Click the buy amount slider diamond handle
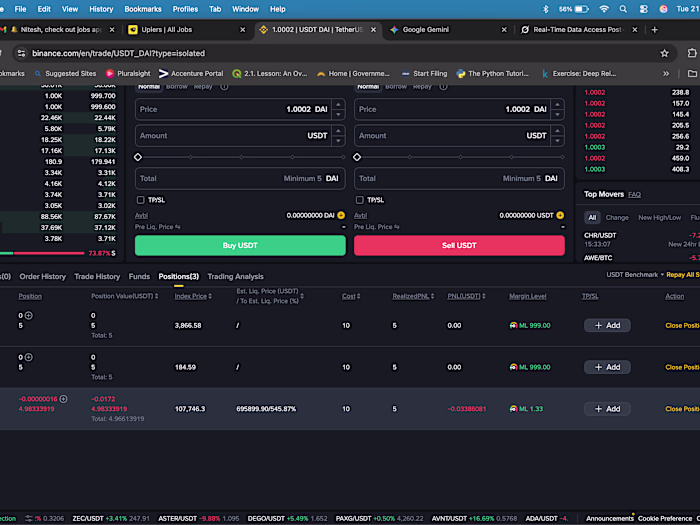The height and width of the screenshot is (525, 700). (x=138, y=157)
